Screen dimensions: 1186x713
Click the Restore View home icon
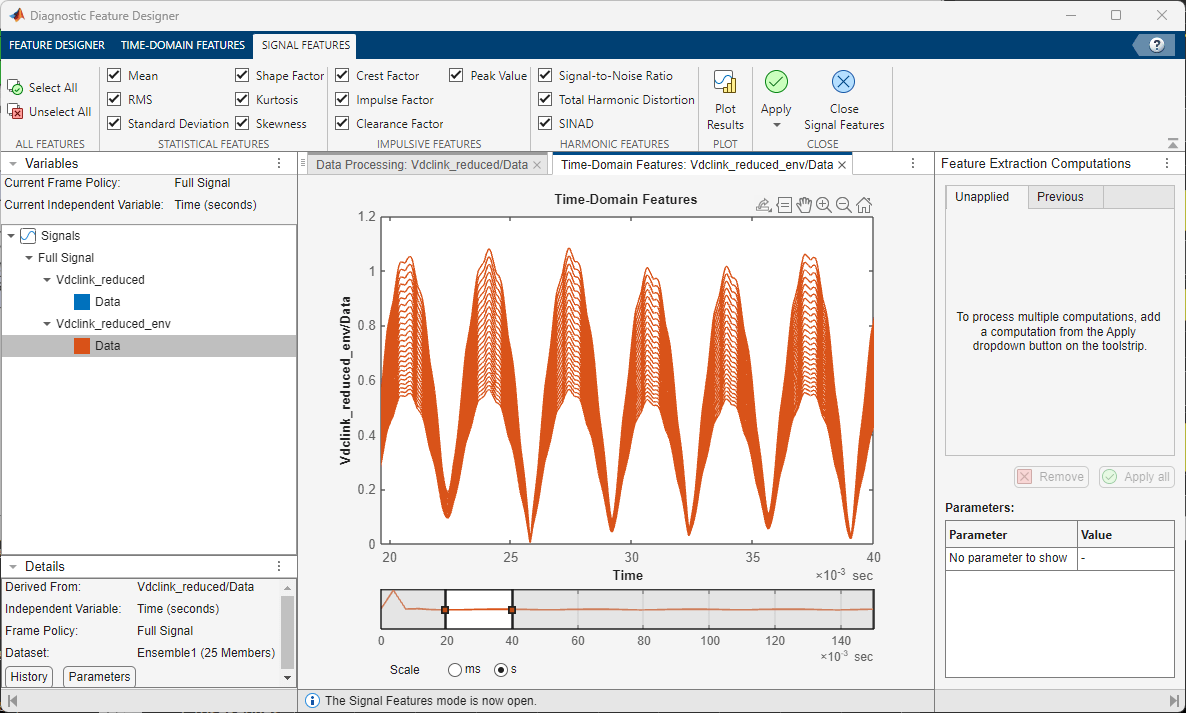[862, 205]
